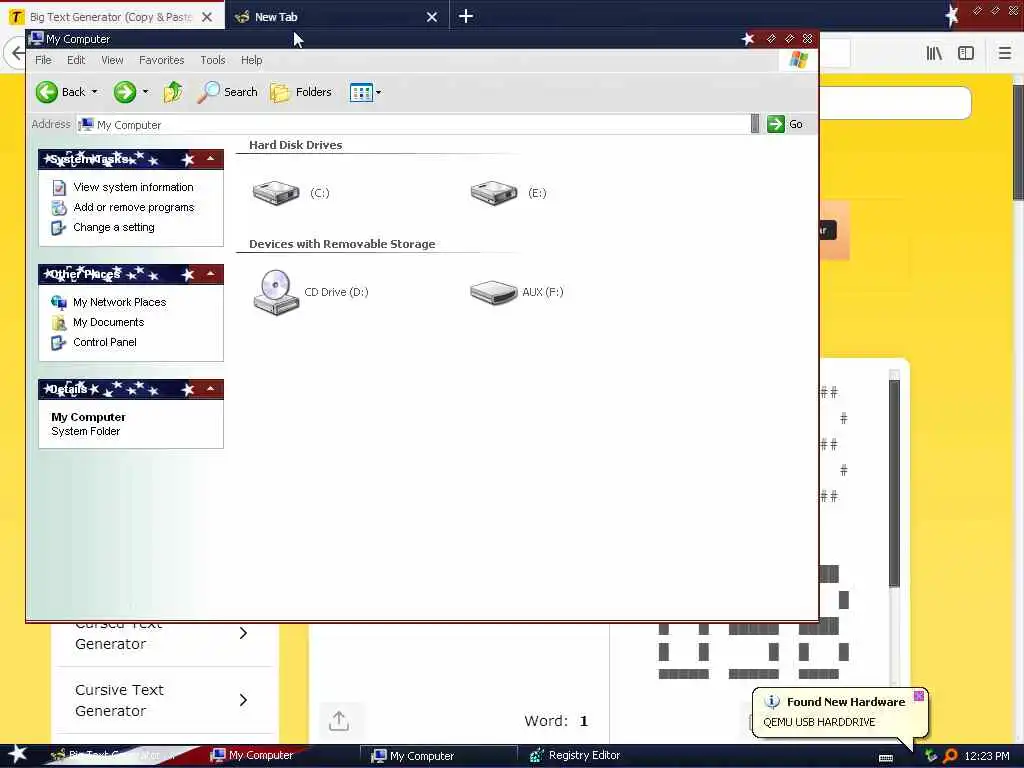
Task: Click the Views icon in toolbar
Action: pos(360,93)
